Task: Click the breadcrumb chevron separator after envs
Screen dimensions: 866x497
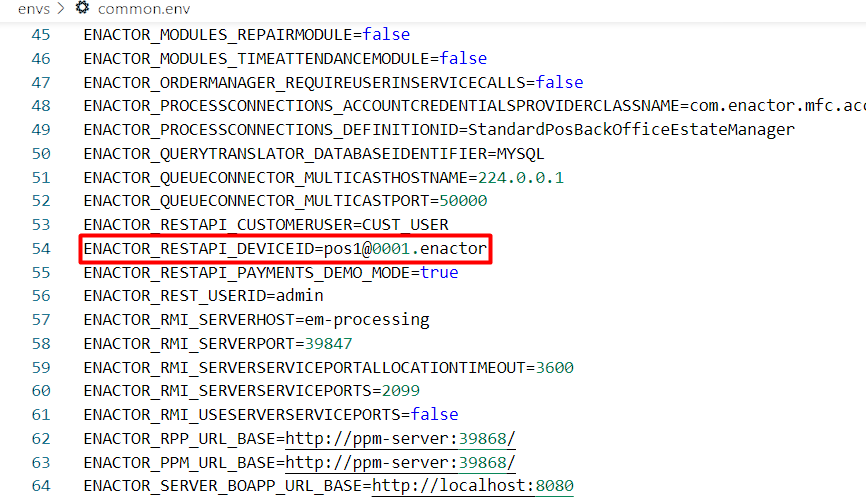Action: click(x=62, y=9)
